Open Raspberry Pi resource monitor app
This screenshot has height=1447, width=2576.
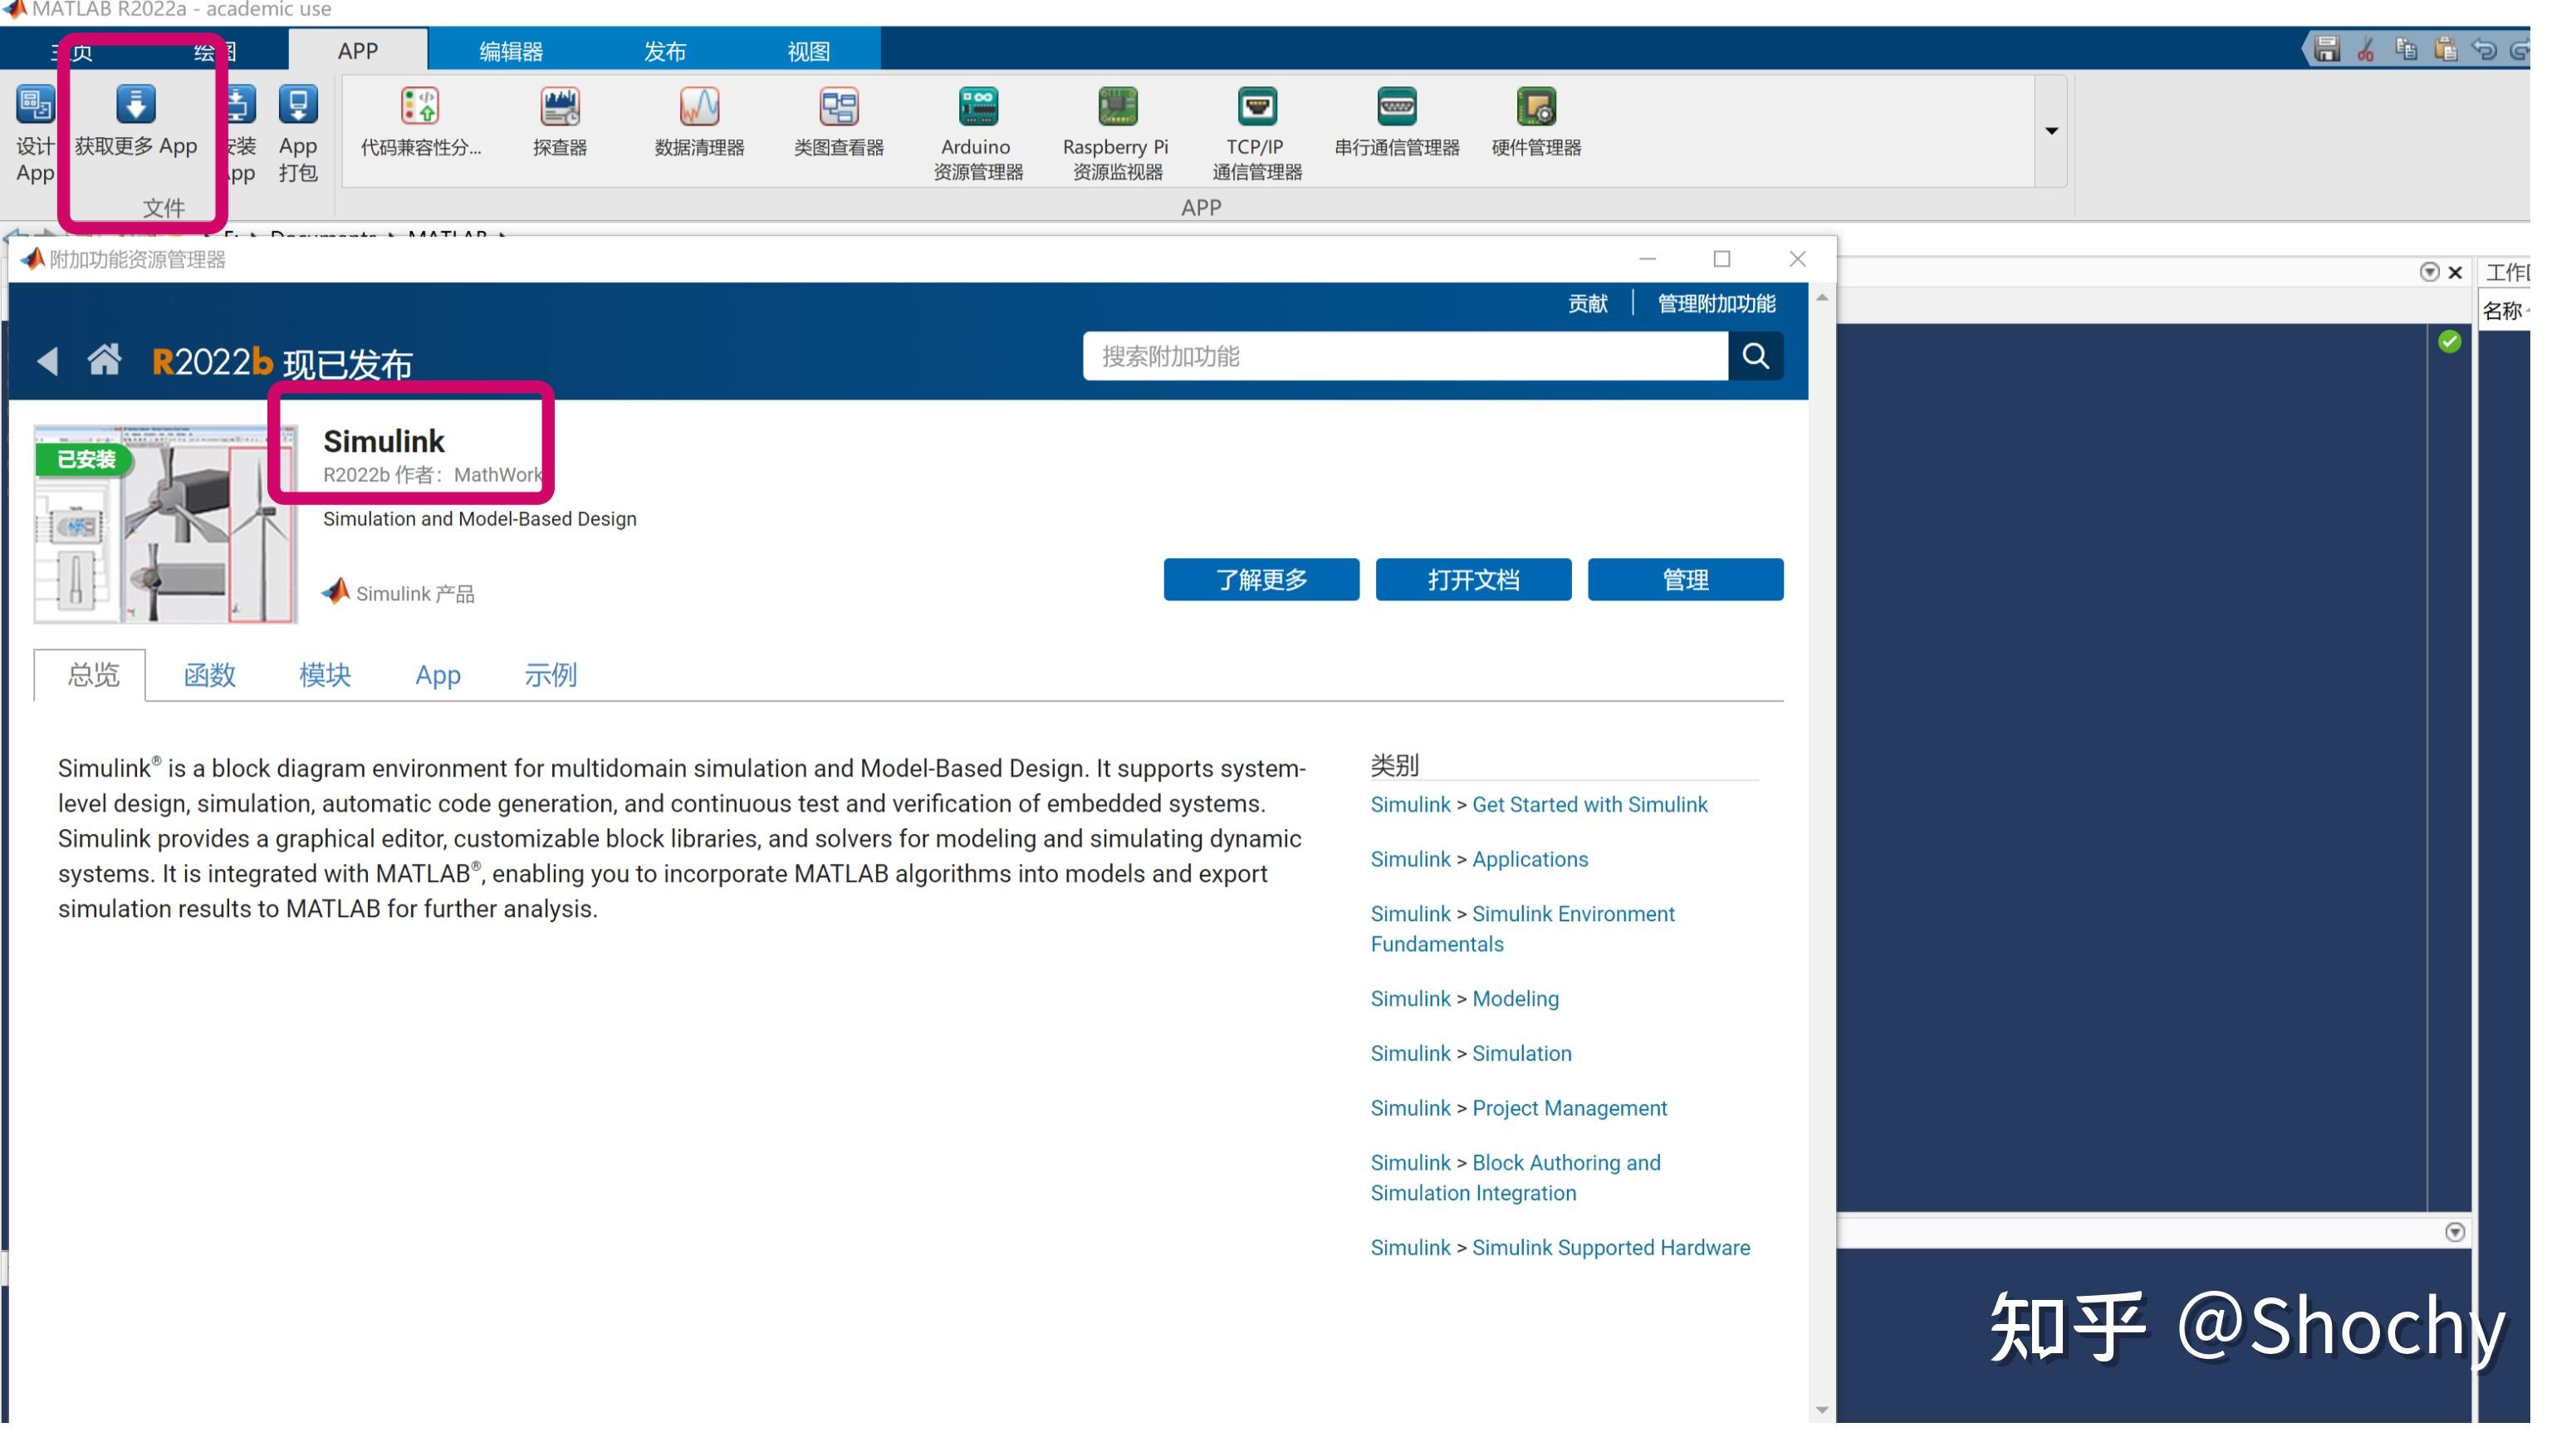pyautogui.click(x=1116, y=107)
